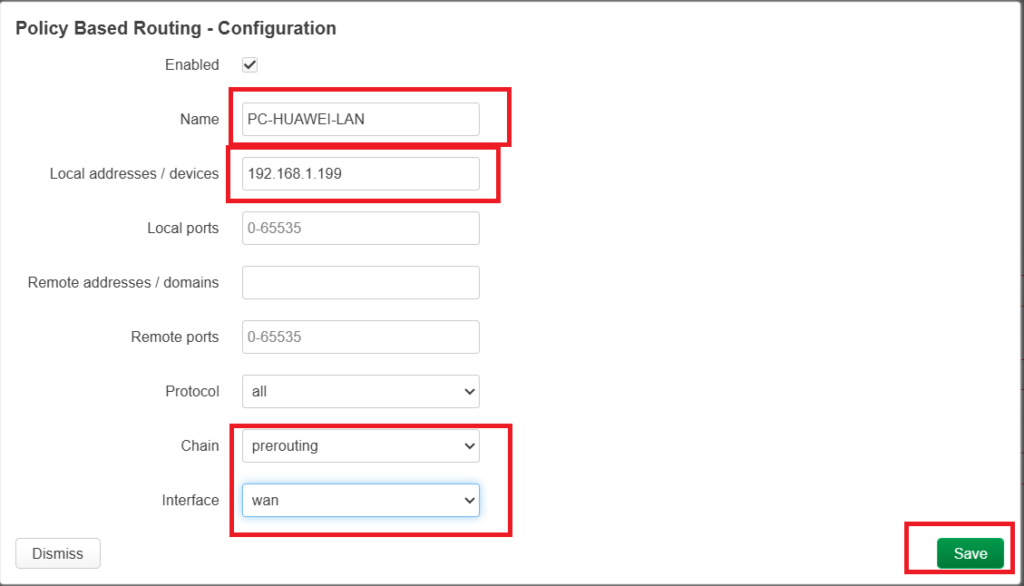Focus the Local addresses / devices input
The image size is (1024, 586).
pos(360,173)
